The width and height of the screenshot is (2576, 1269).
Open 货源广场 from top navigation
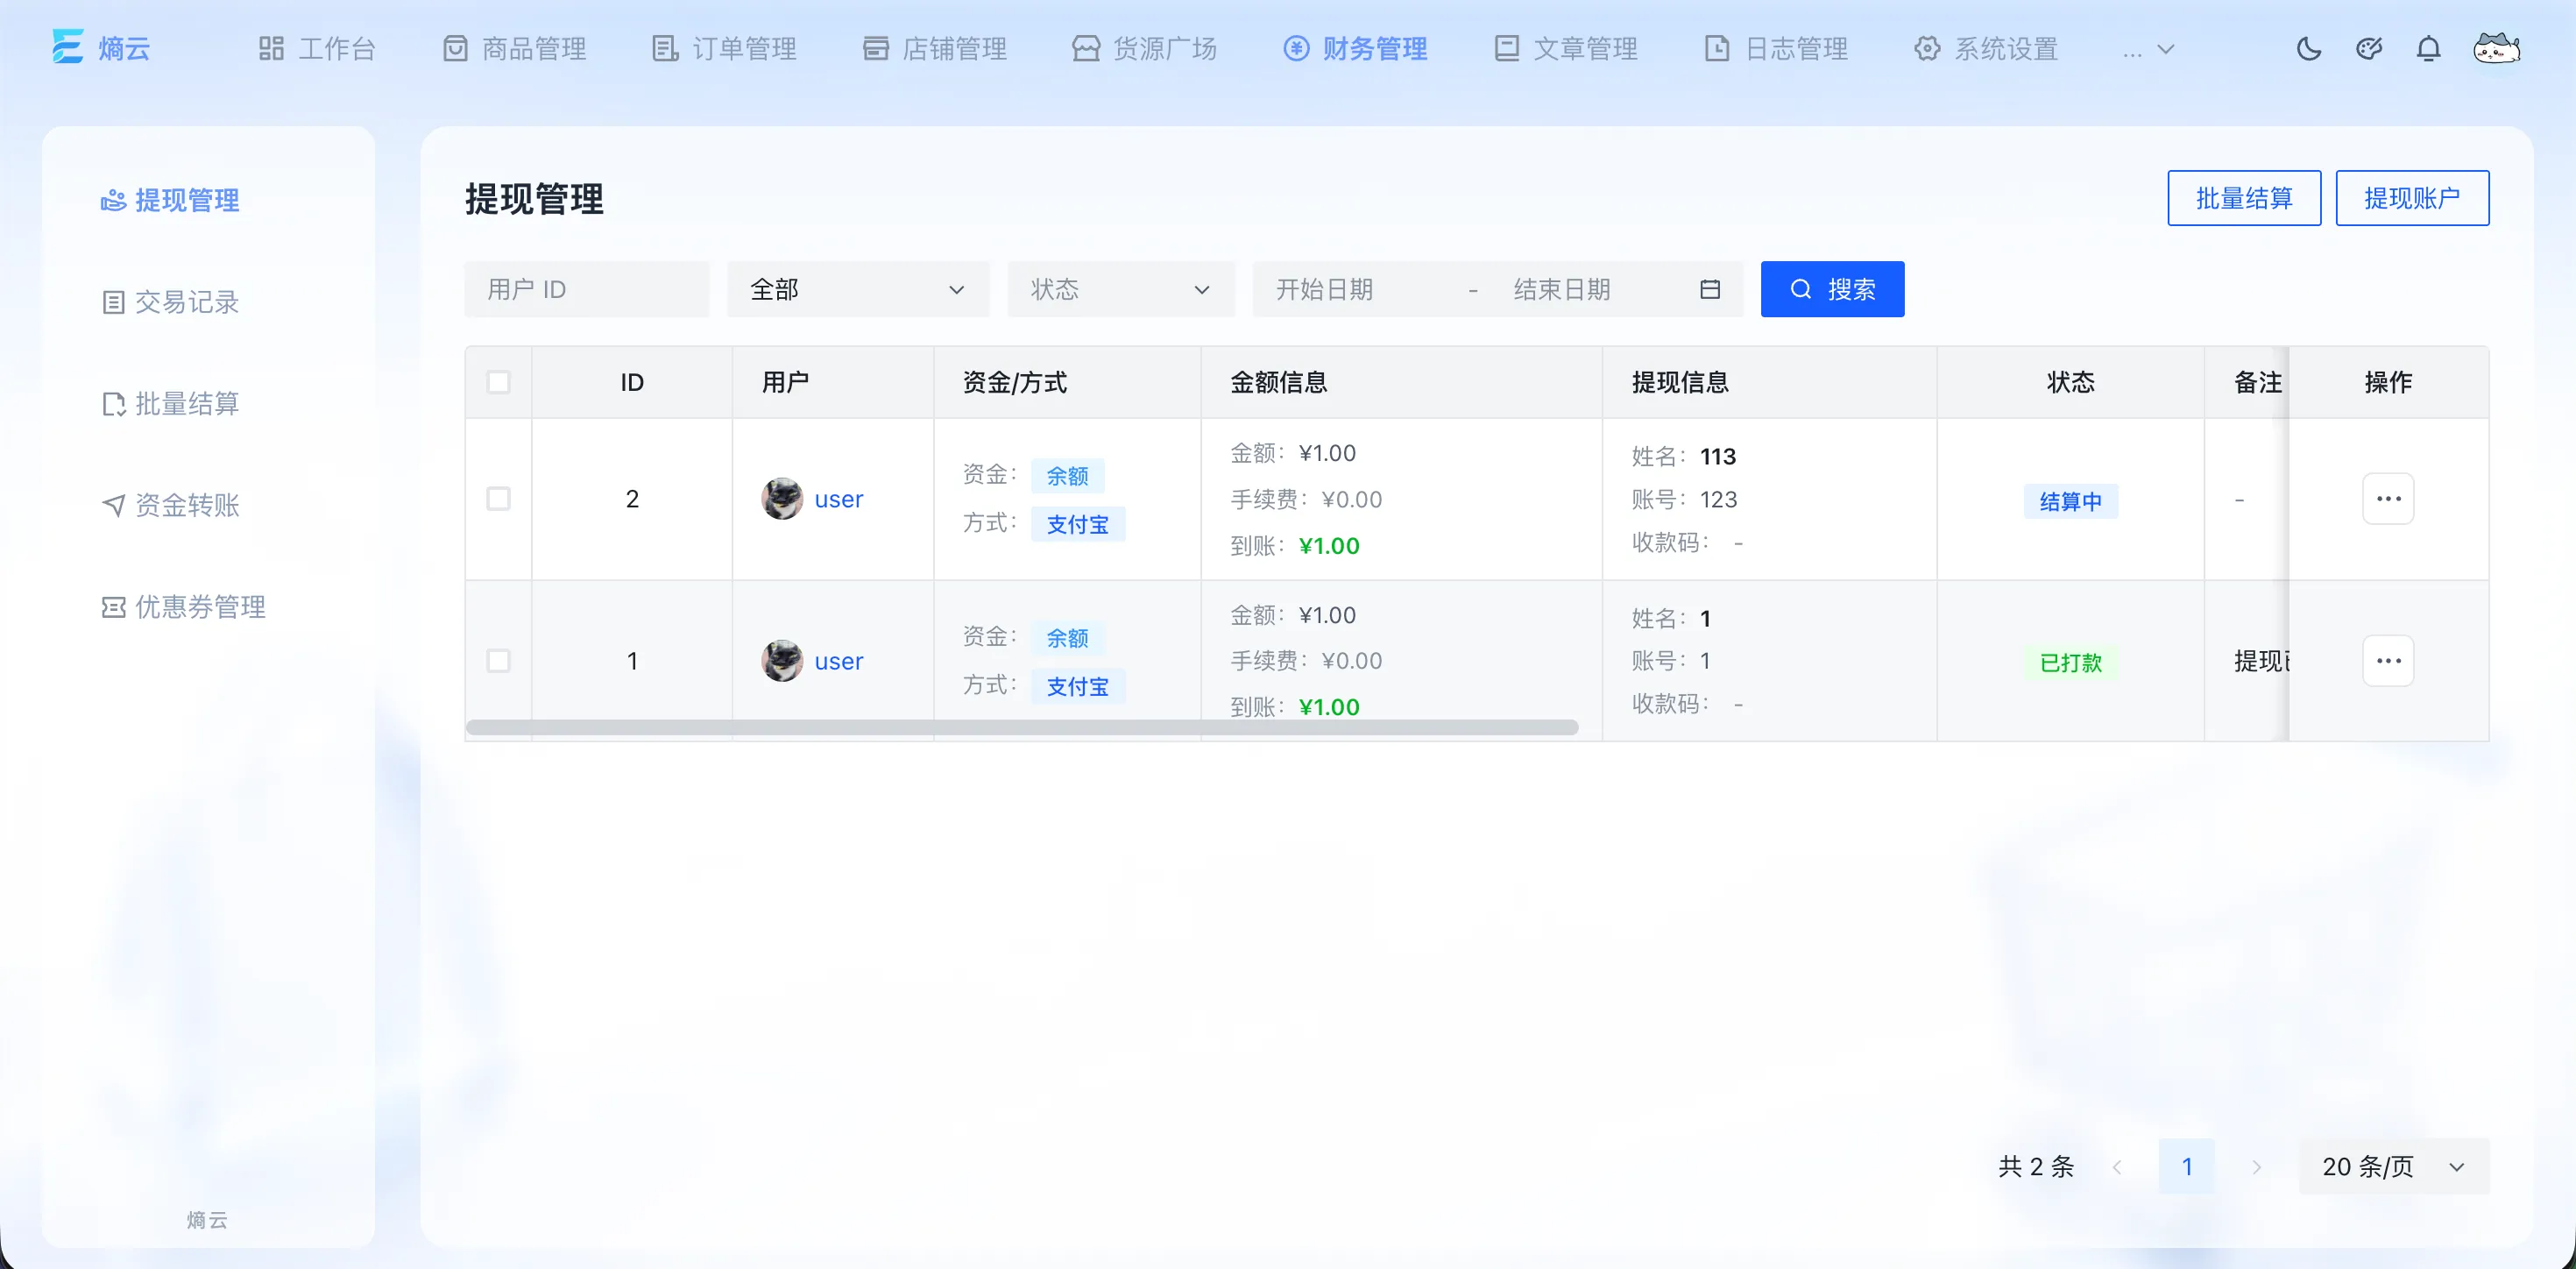pos(1144,48)
